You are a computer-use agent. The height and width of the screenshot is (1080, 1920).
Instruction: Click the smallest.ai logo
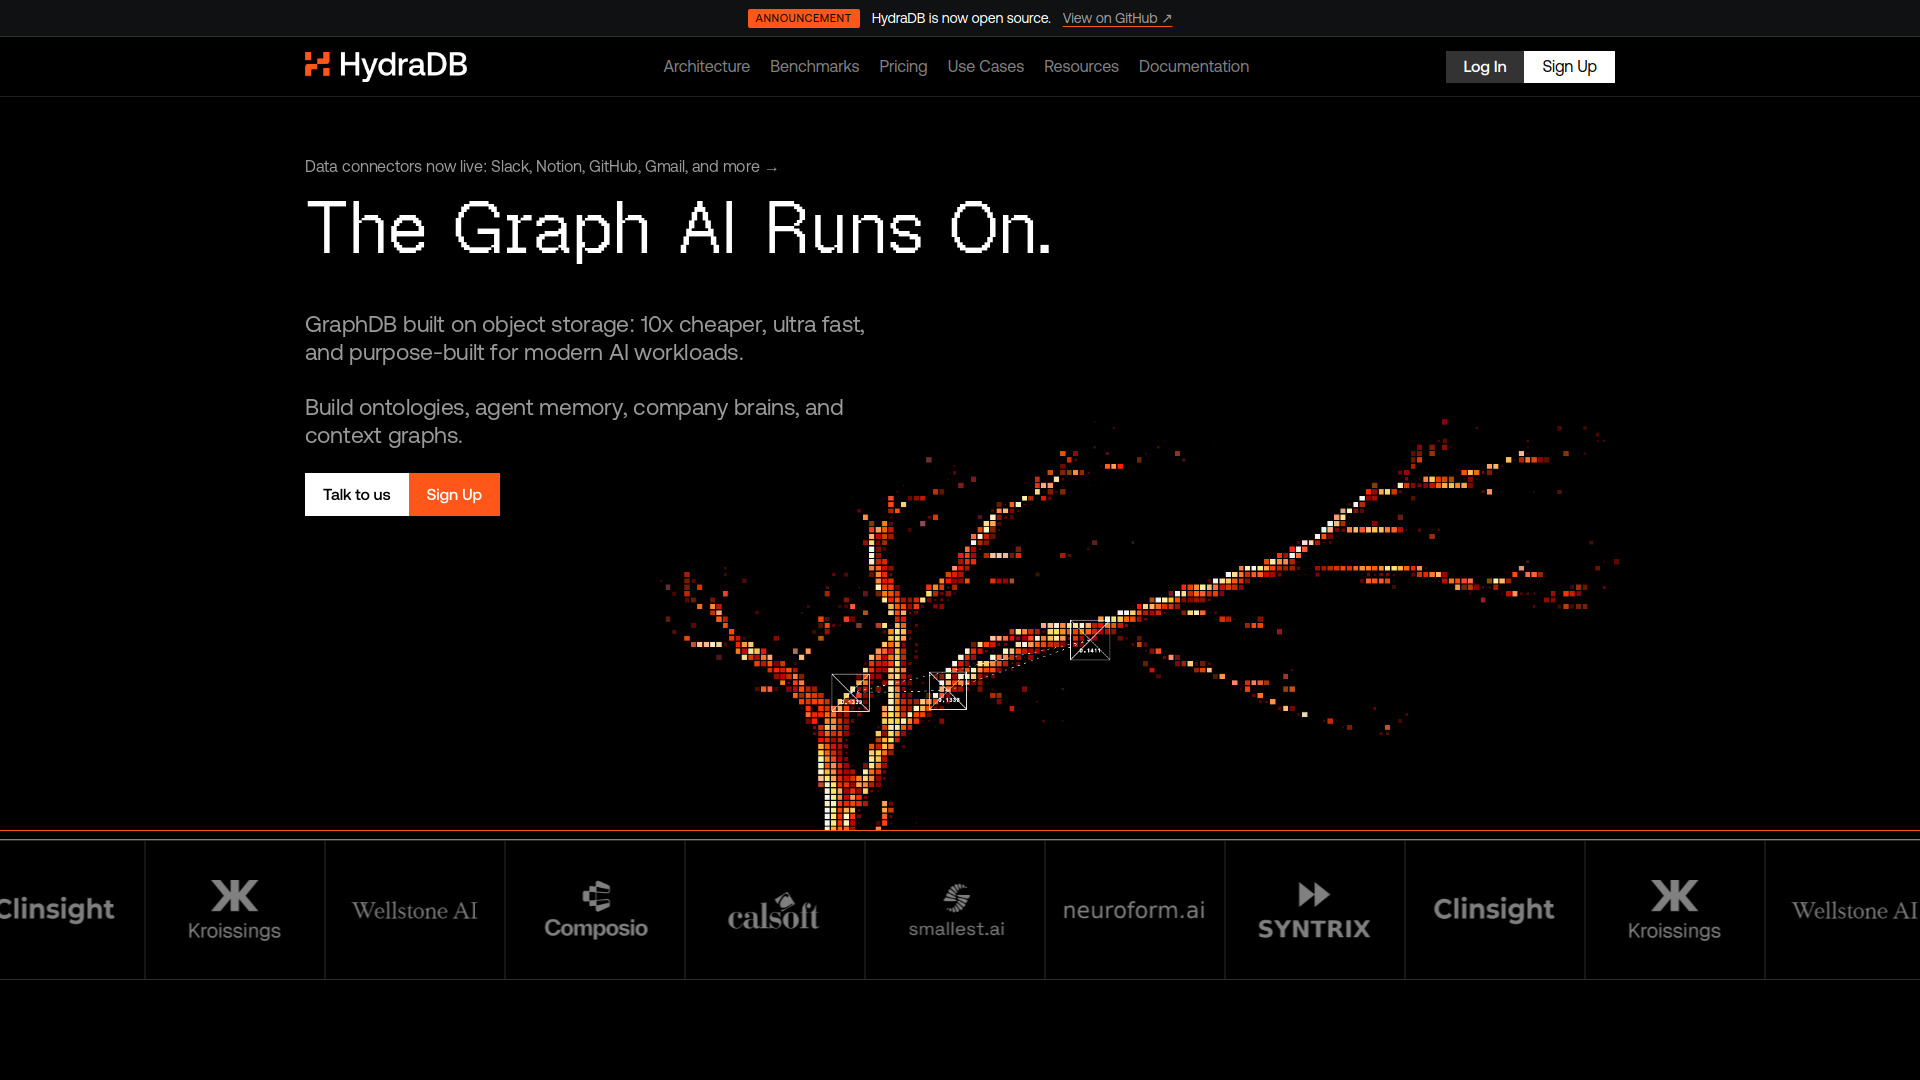(956, 911)
